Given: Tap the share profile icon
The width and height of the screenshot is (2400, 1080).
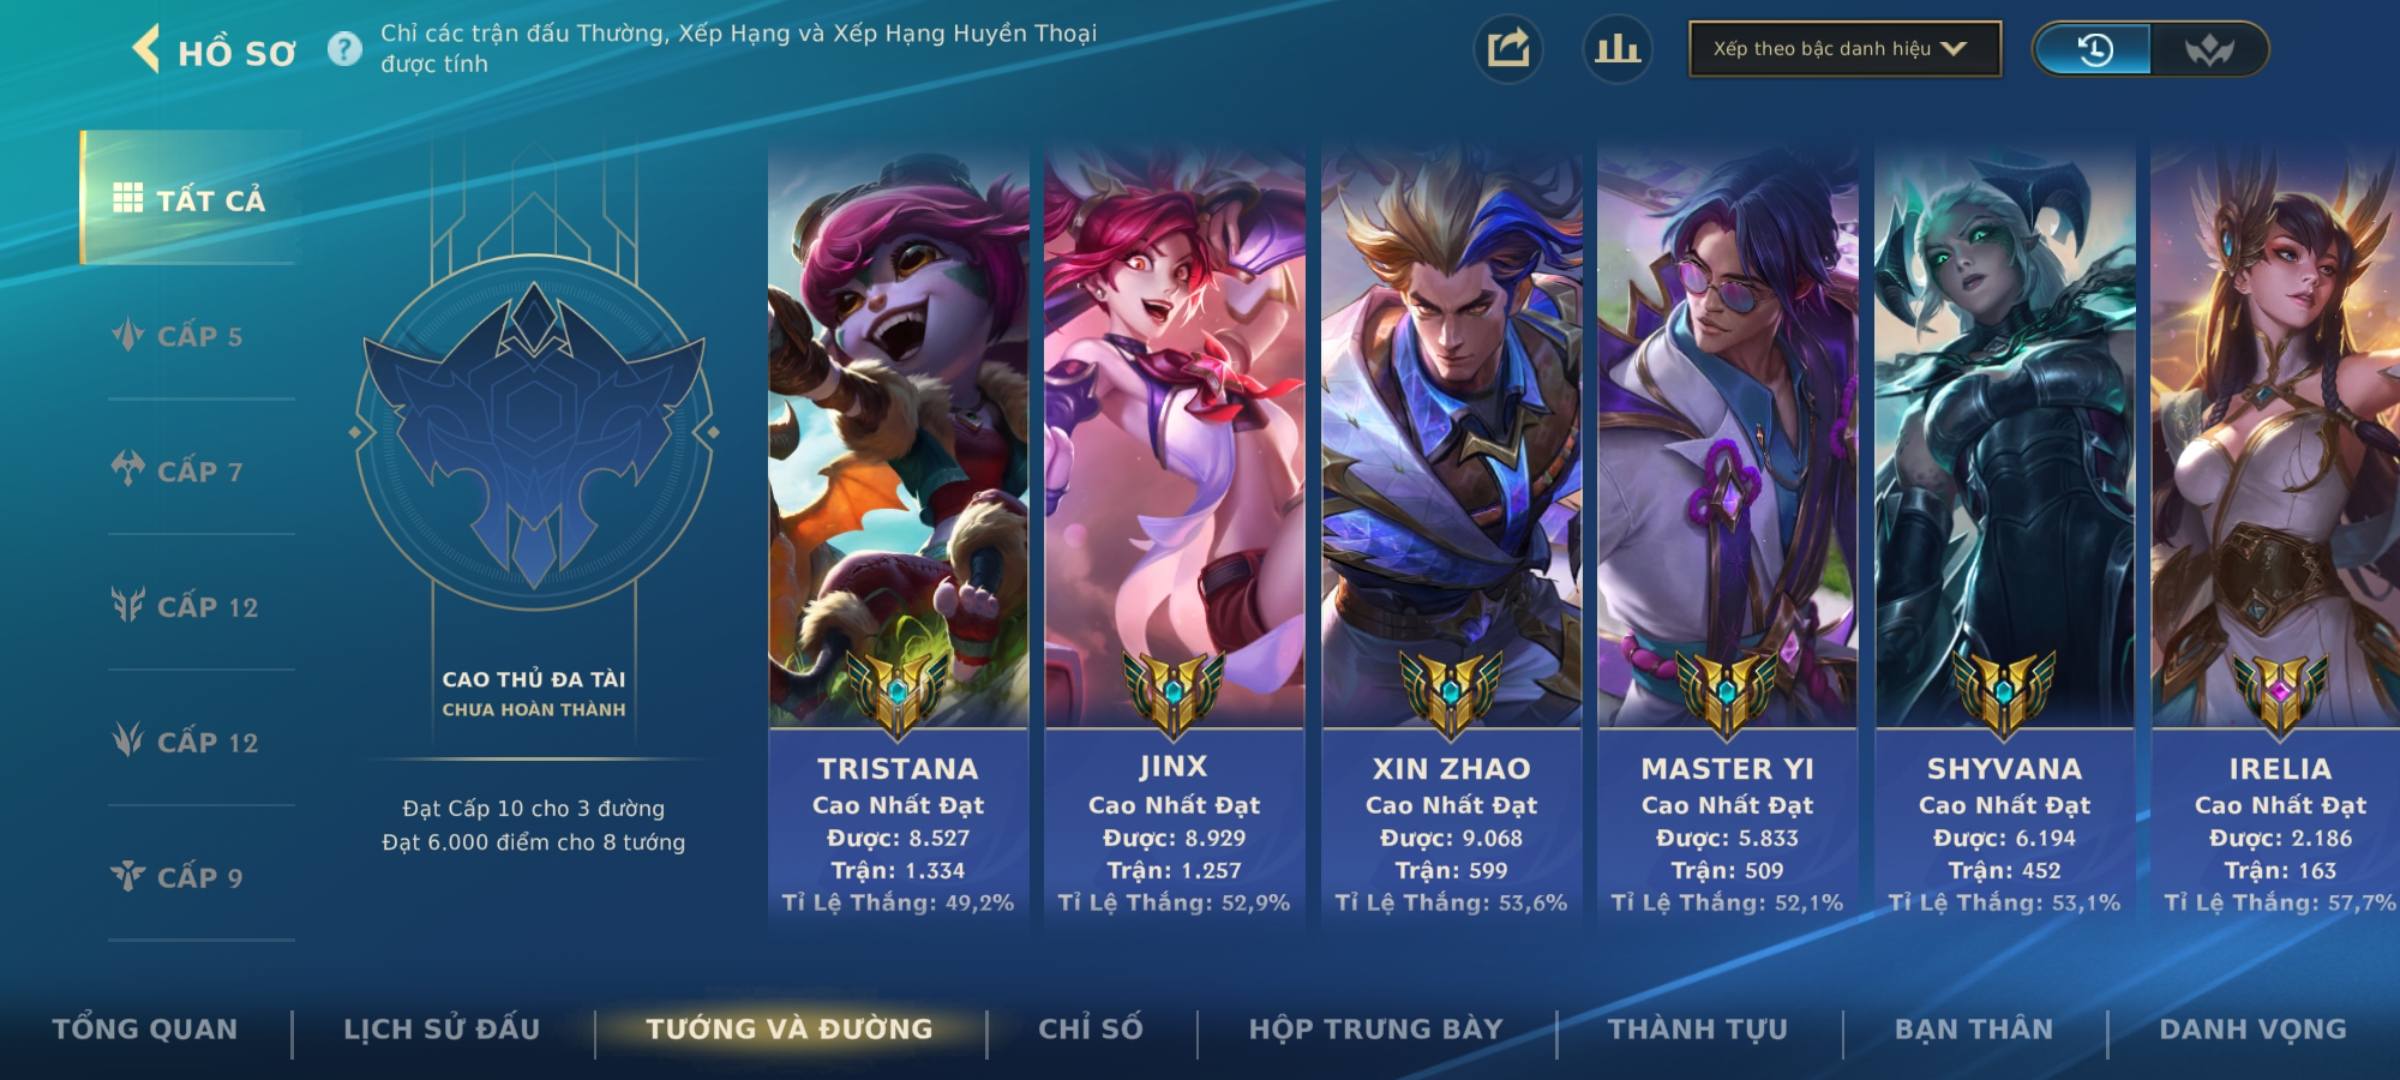Looking at the screenshot, I should click(x=1508, y=49).
